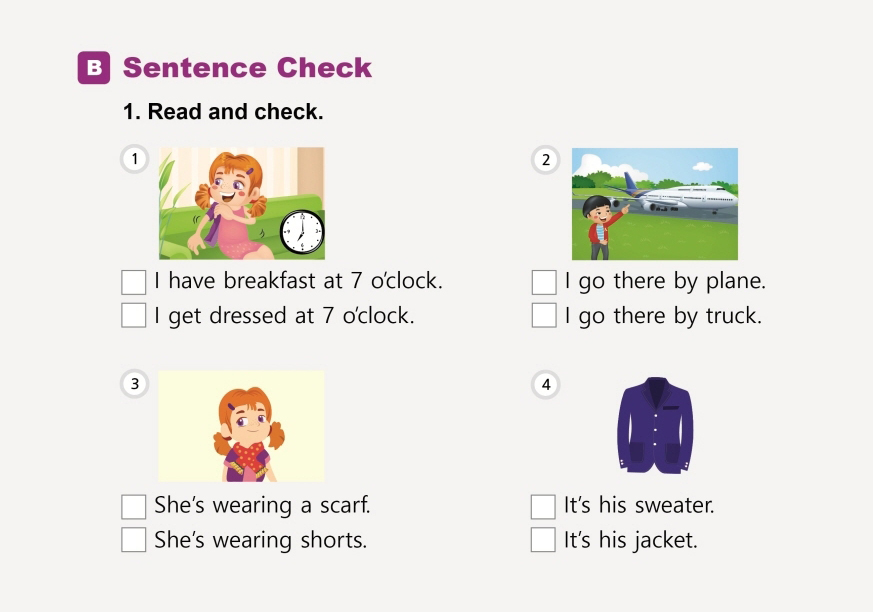Viewport: 873px width, 612px height.
Task: Click the number 1 circle badge
Action: [134, 159]
